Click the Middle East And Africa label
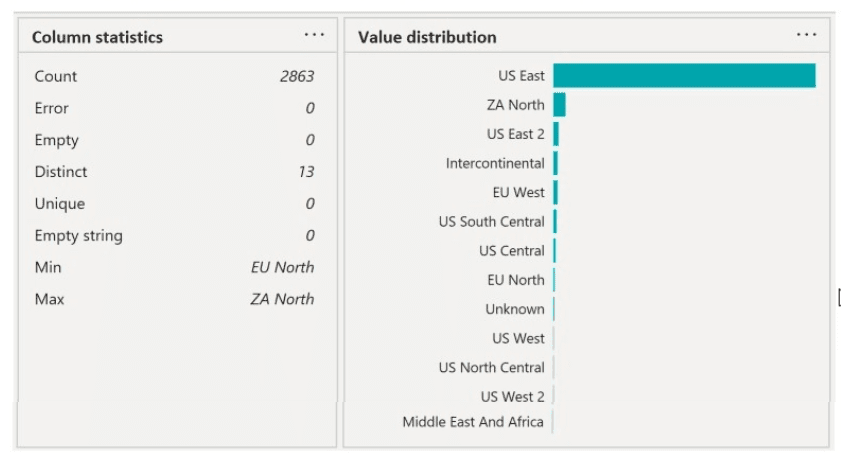The image size is (841, 460). [x=473, y=422]
